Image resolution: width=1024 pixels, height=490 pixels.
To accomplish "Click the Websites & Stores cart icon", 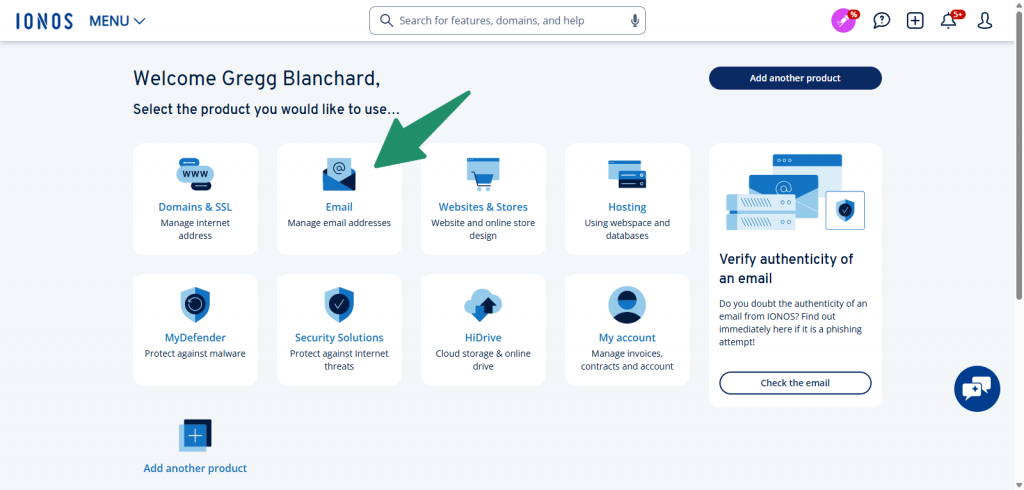I will click(483, 174).
